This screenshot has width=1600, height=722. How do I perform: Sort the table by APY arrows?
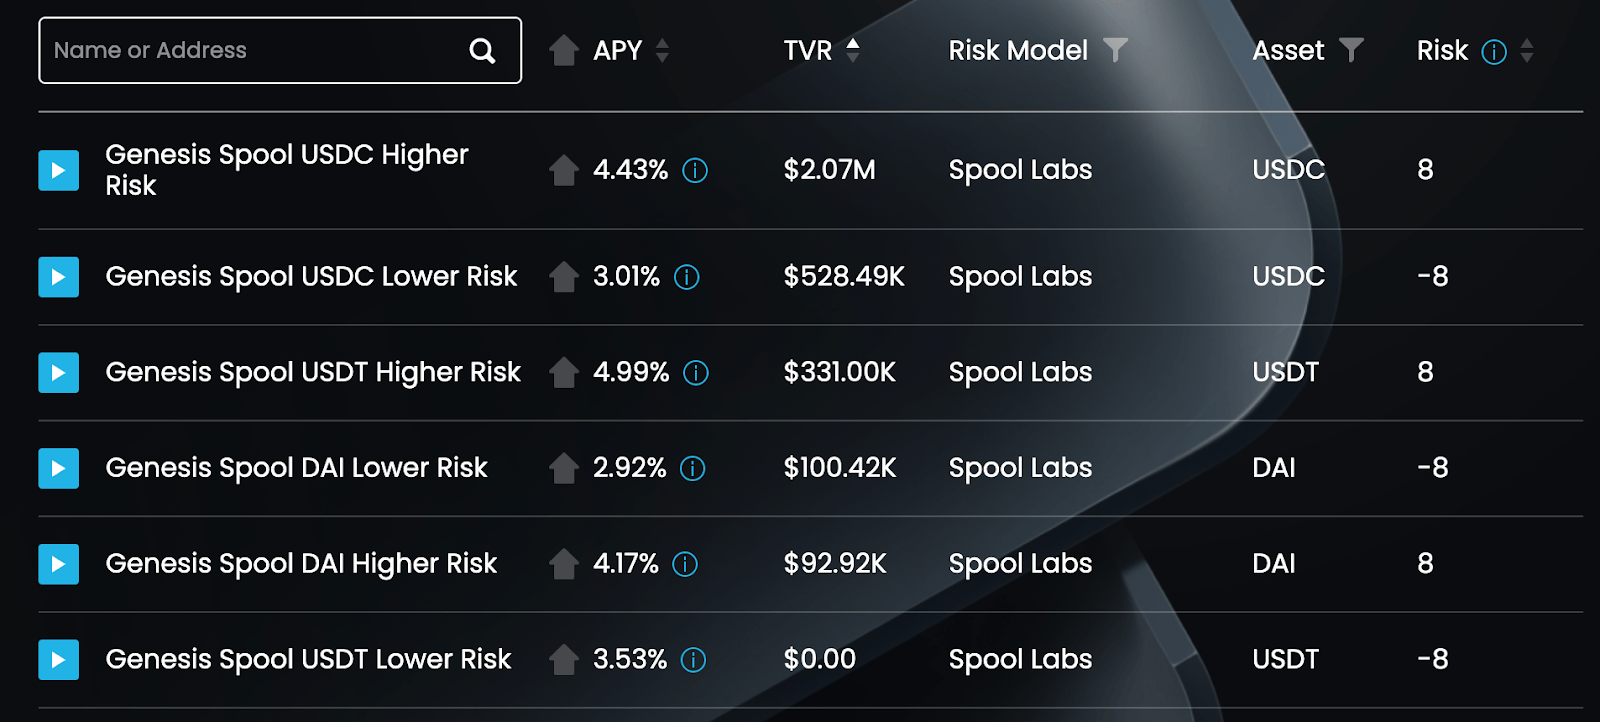[x=662, y=50]
